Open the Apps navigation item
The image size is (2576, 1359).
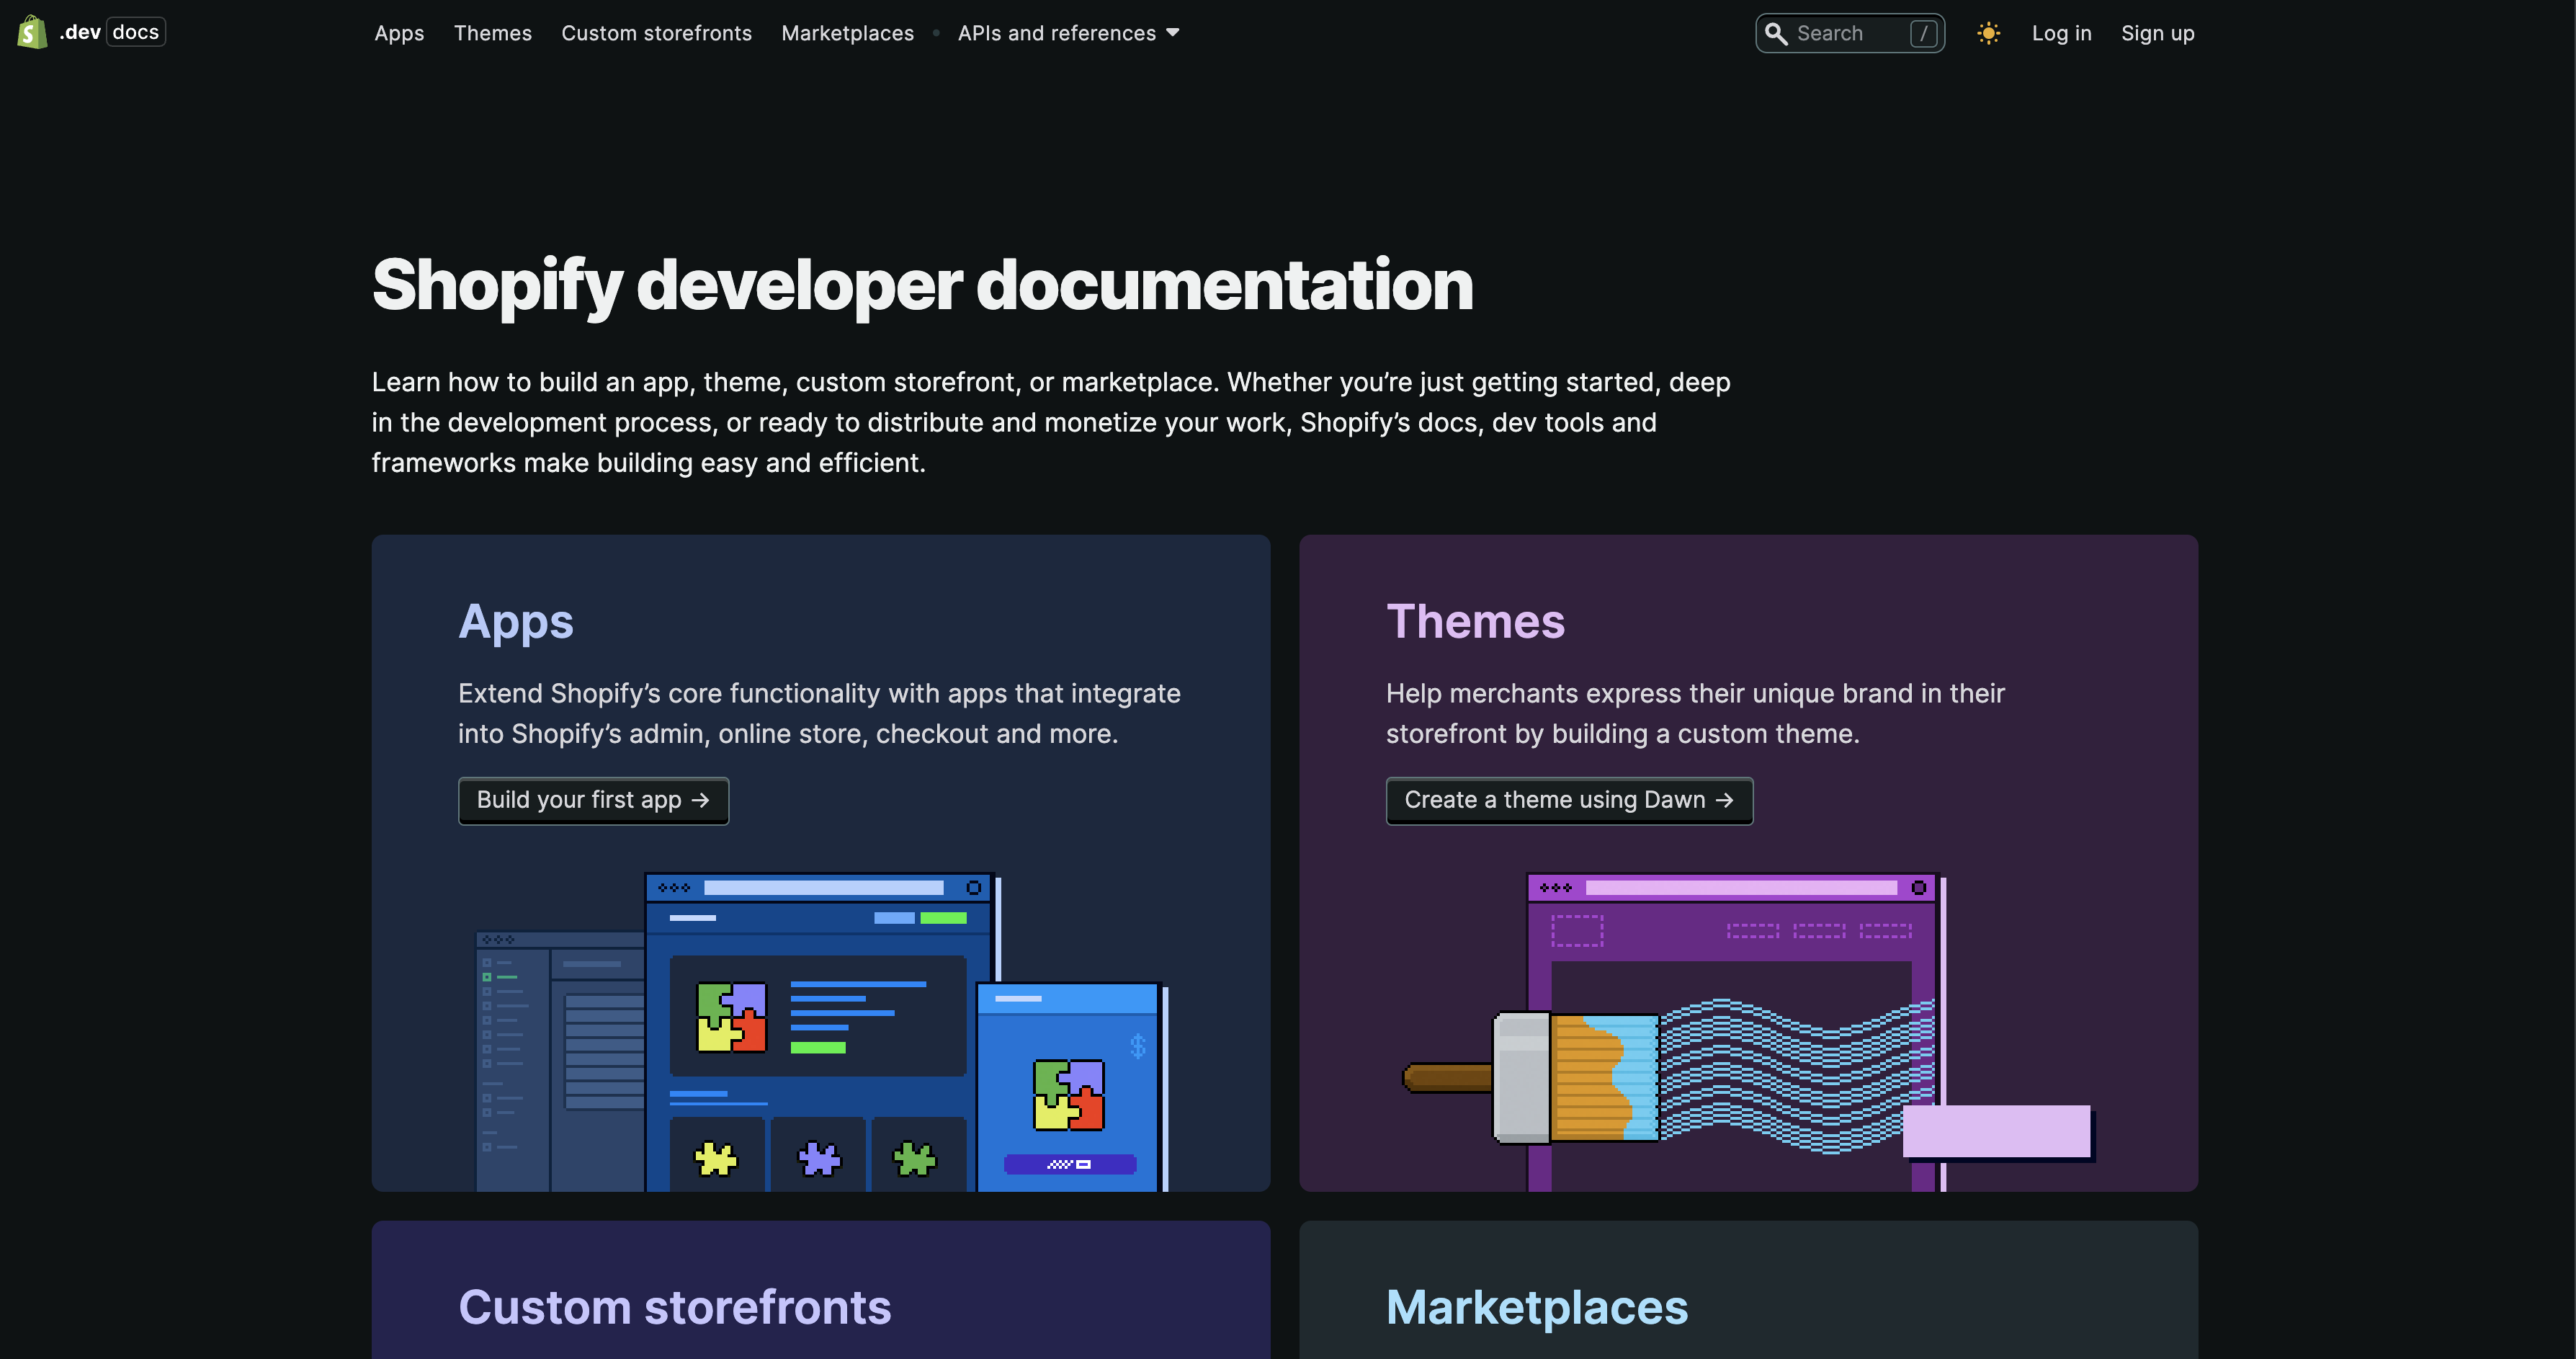coord(399,33)
